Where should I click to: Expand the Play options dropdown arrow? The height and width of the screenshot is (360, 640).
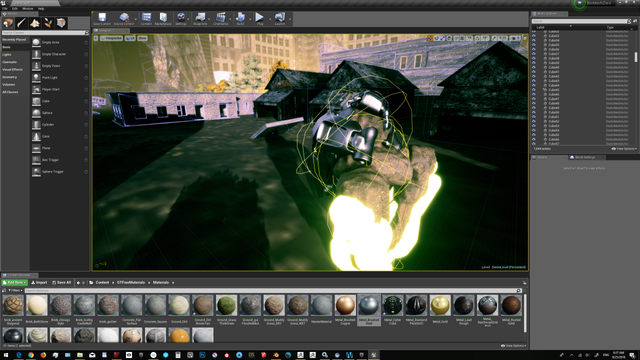[270, 19]
